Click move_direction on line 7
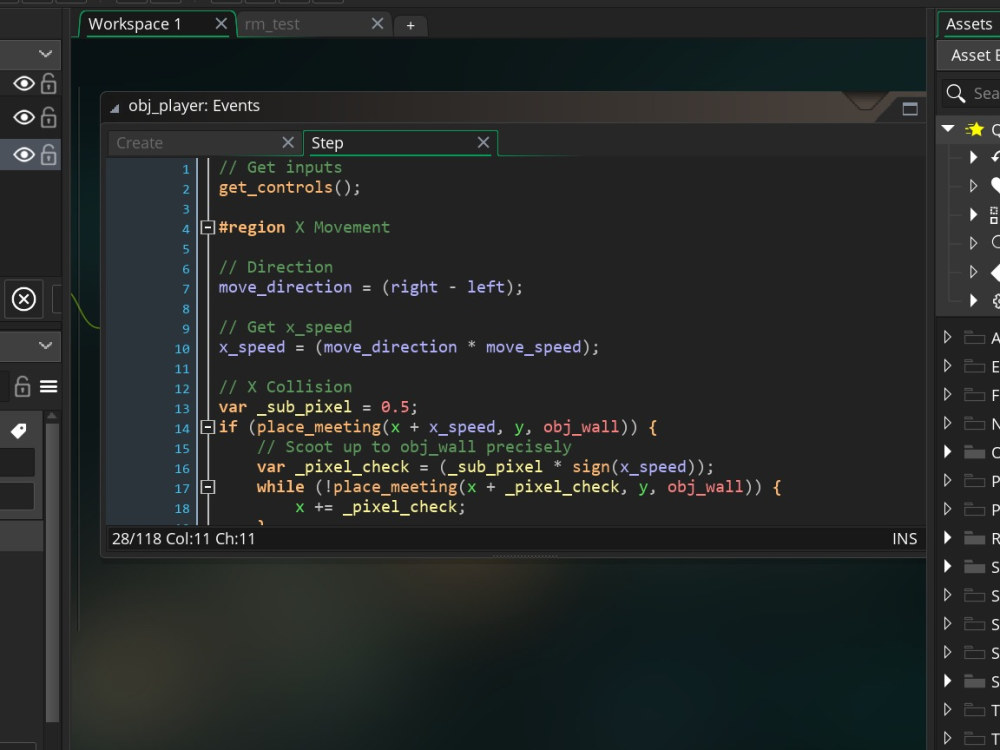The image size is (1000, 750). point(285,287)
